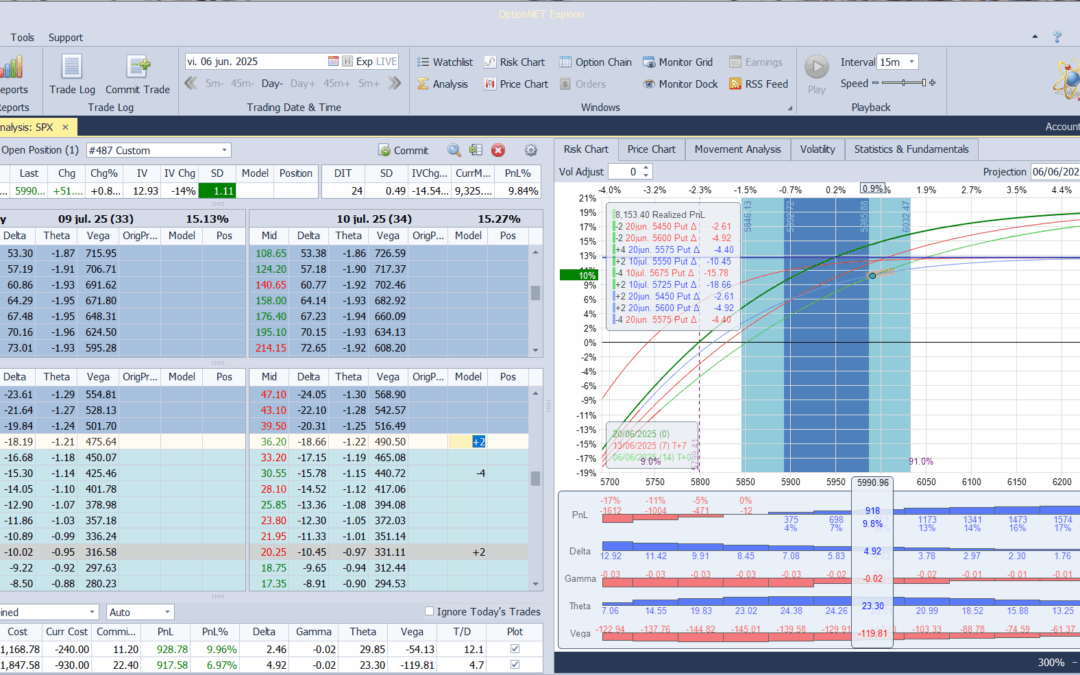Increase playback speed with plus icon
The image size is (1080, 675).
[x=933, y=83]
